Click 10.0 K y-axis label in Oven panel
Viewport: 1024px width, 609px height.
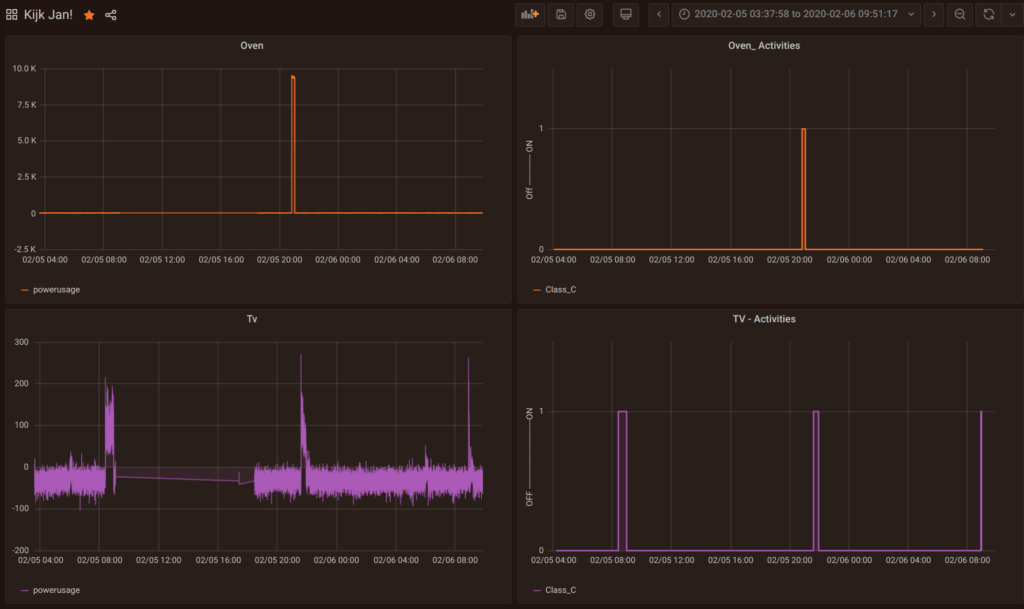pyautogui.click(x=24, y=69)
